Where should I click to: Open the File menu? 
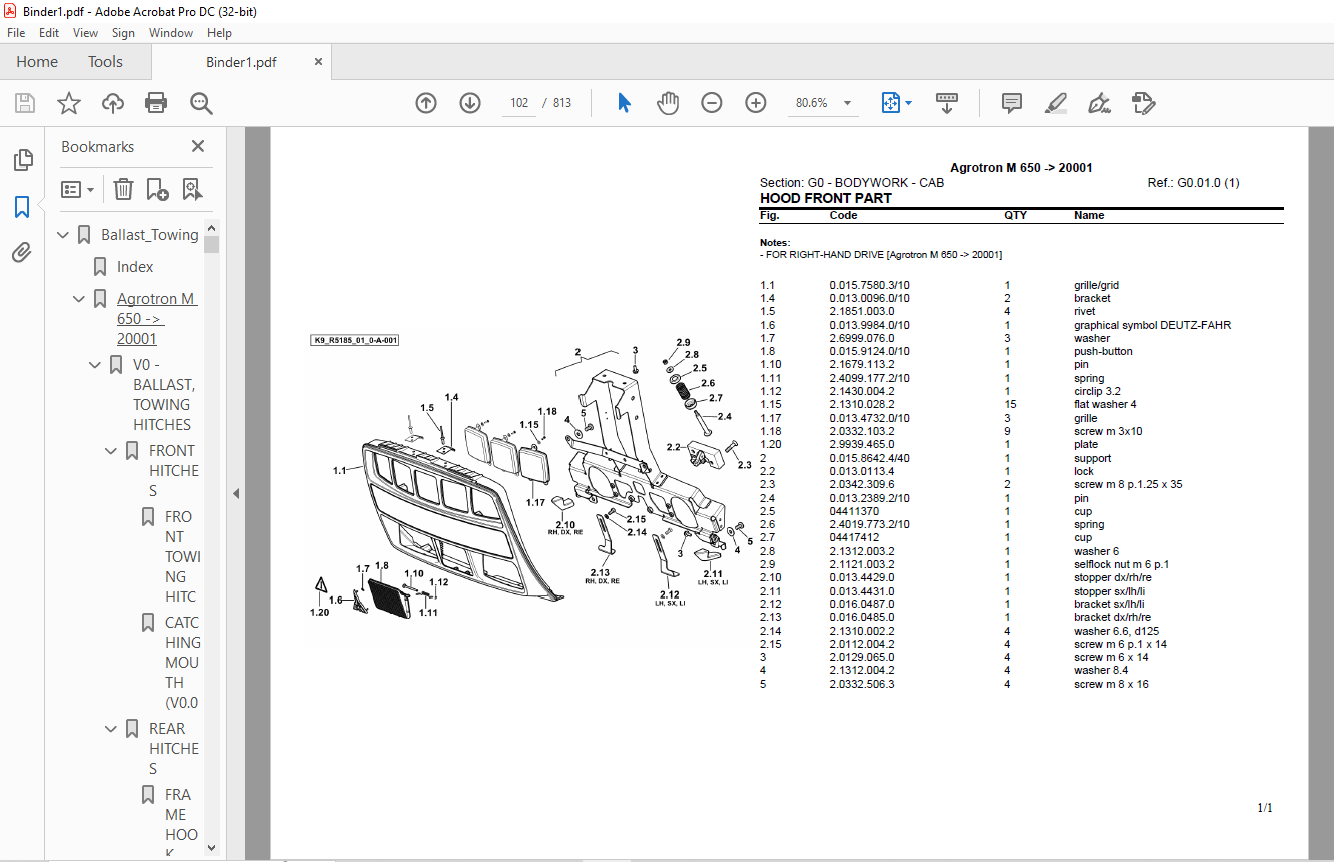[x=16, y=33]
